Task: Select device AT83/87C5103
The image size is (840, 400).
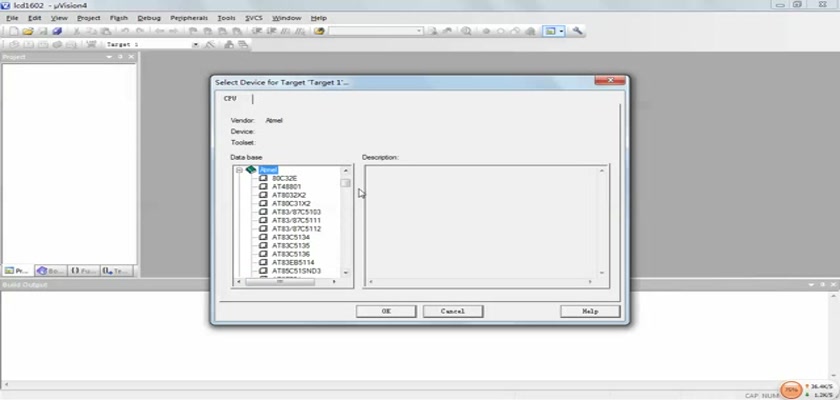Action: click(x=296, y=212)
